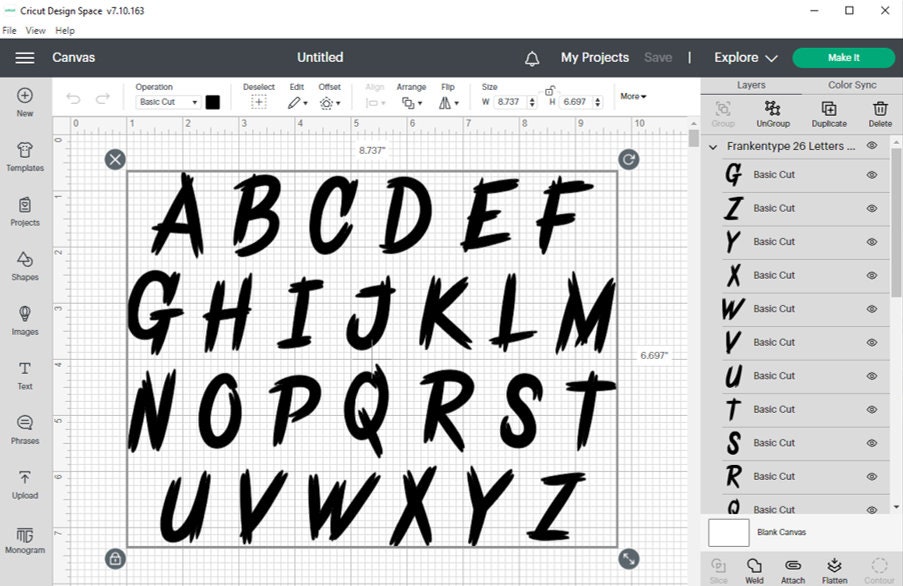
Task: Open the black fill color swatch
Action: pos(212,101)
